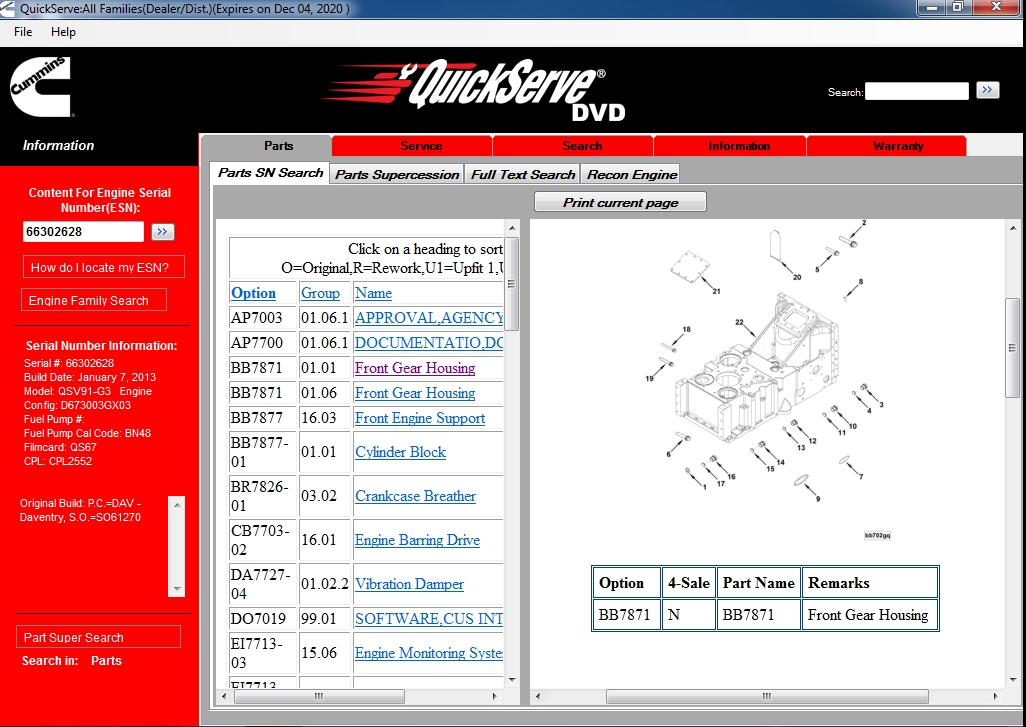1026x727 pixels.
Task: Open the Help menu
Action: pyautogui.click(x=63, y=31)
